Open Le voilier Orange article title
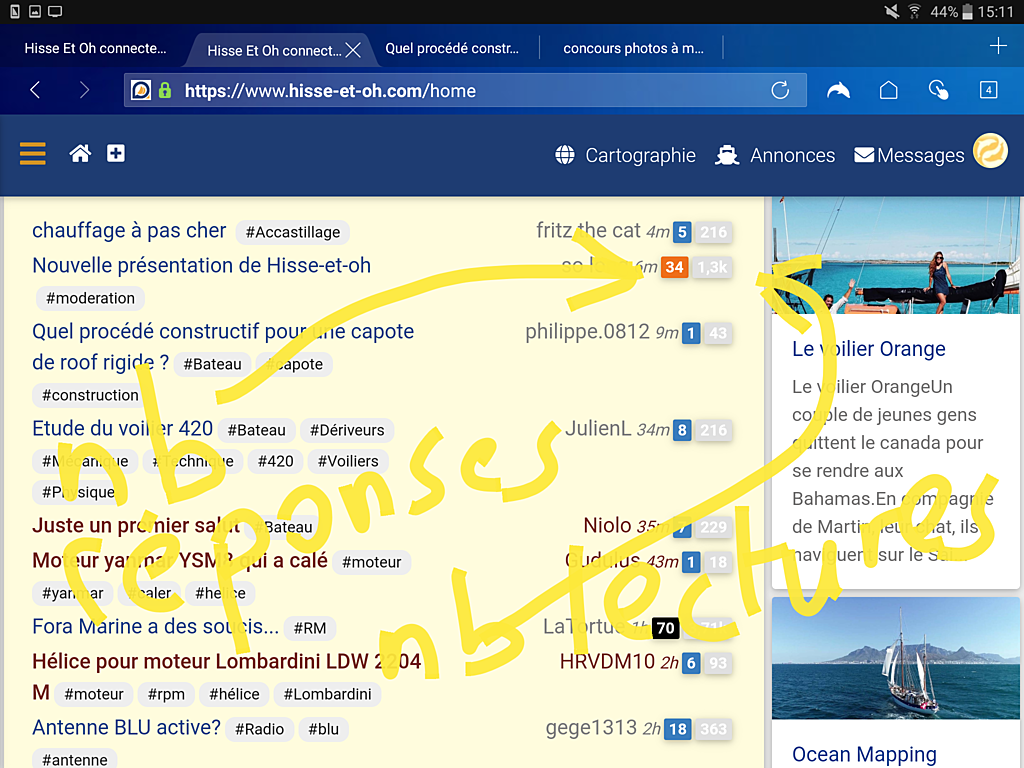The height and width of the screenshot is (768, 1024). 869,349
